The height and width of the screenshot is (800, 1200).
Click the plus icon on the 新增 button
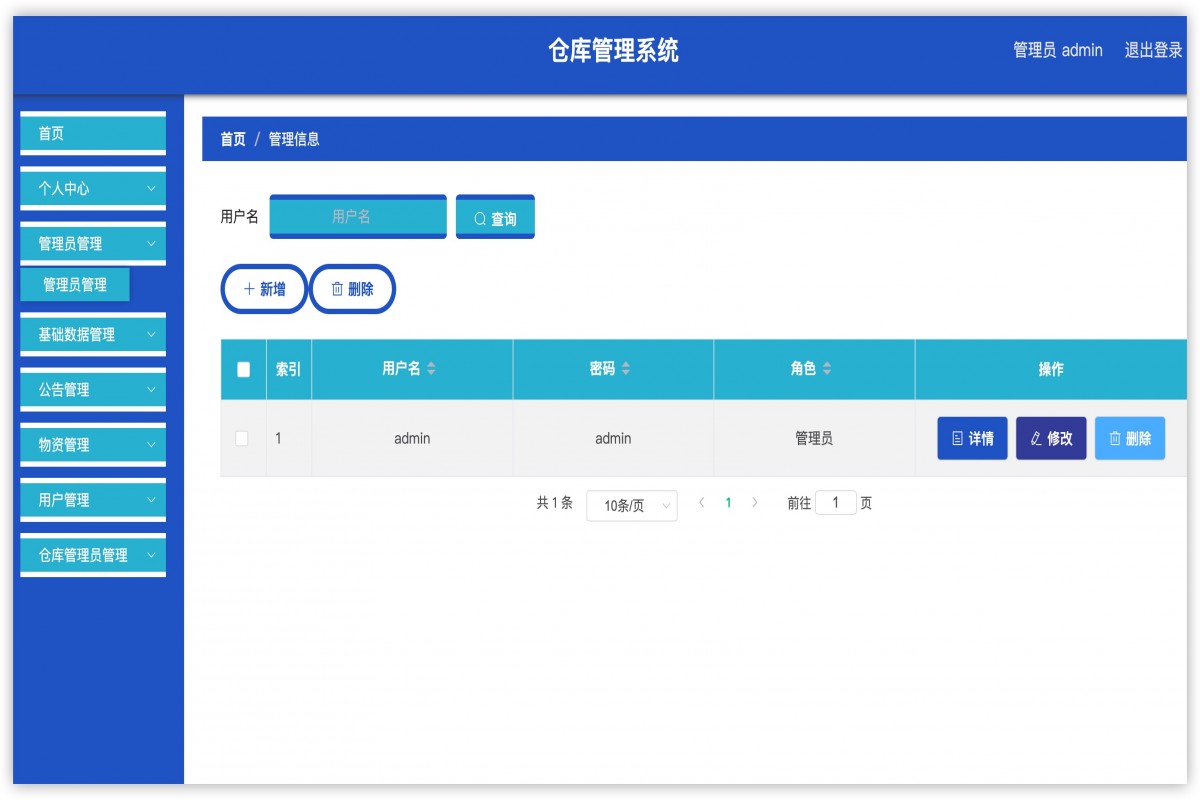click(x=247, y=289)
